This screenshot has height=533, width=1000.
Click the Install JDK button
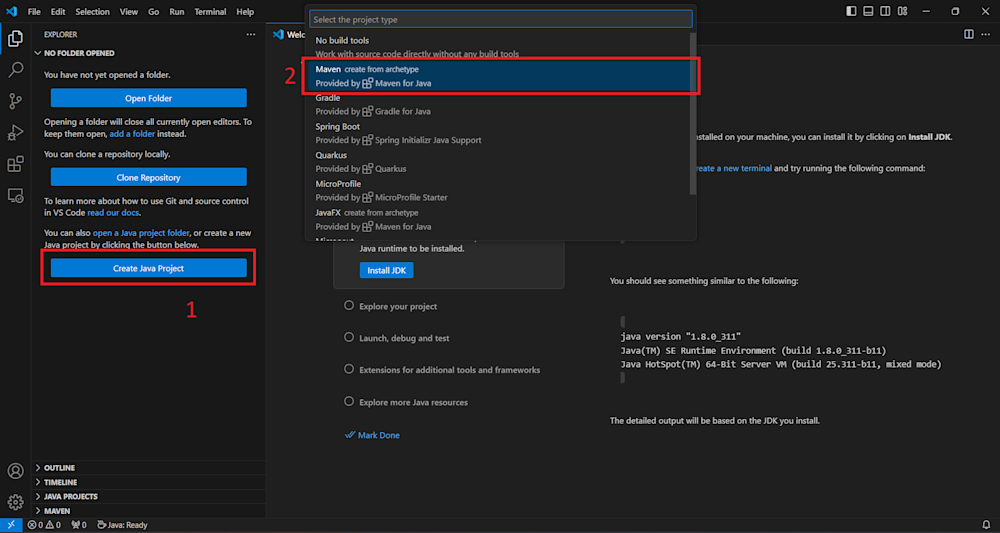pyautogui.click(x=386, y=270)
